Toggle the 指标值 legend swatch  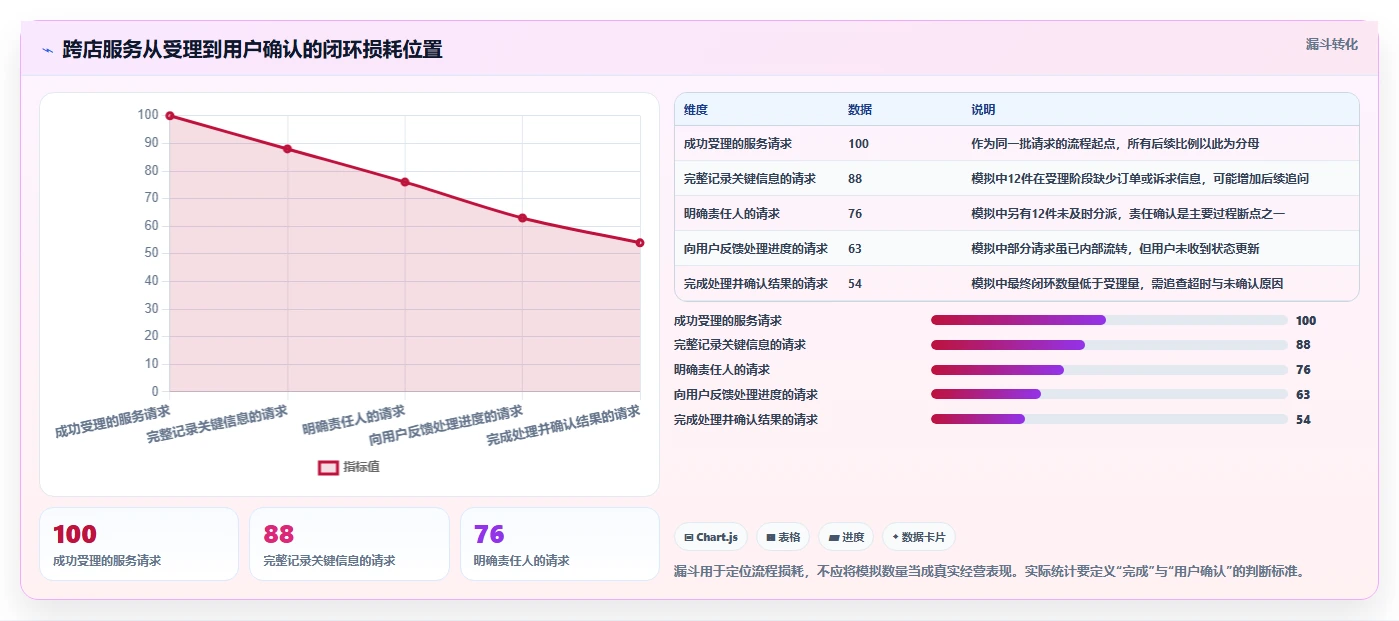coord(328,467)
